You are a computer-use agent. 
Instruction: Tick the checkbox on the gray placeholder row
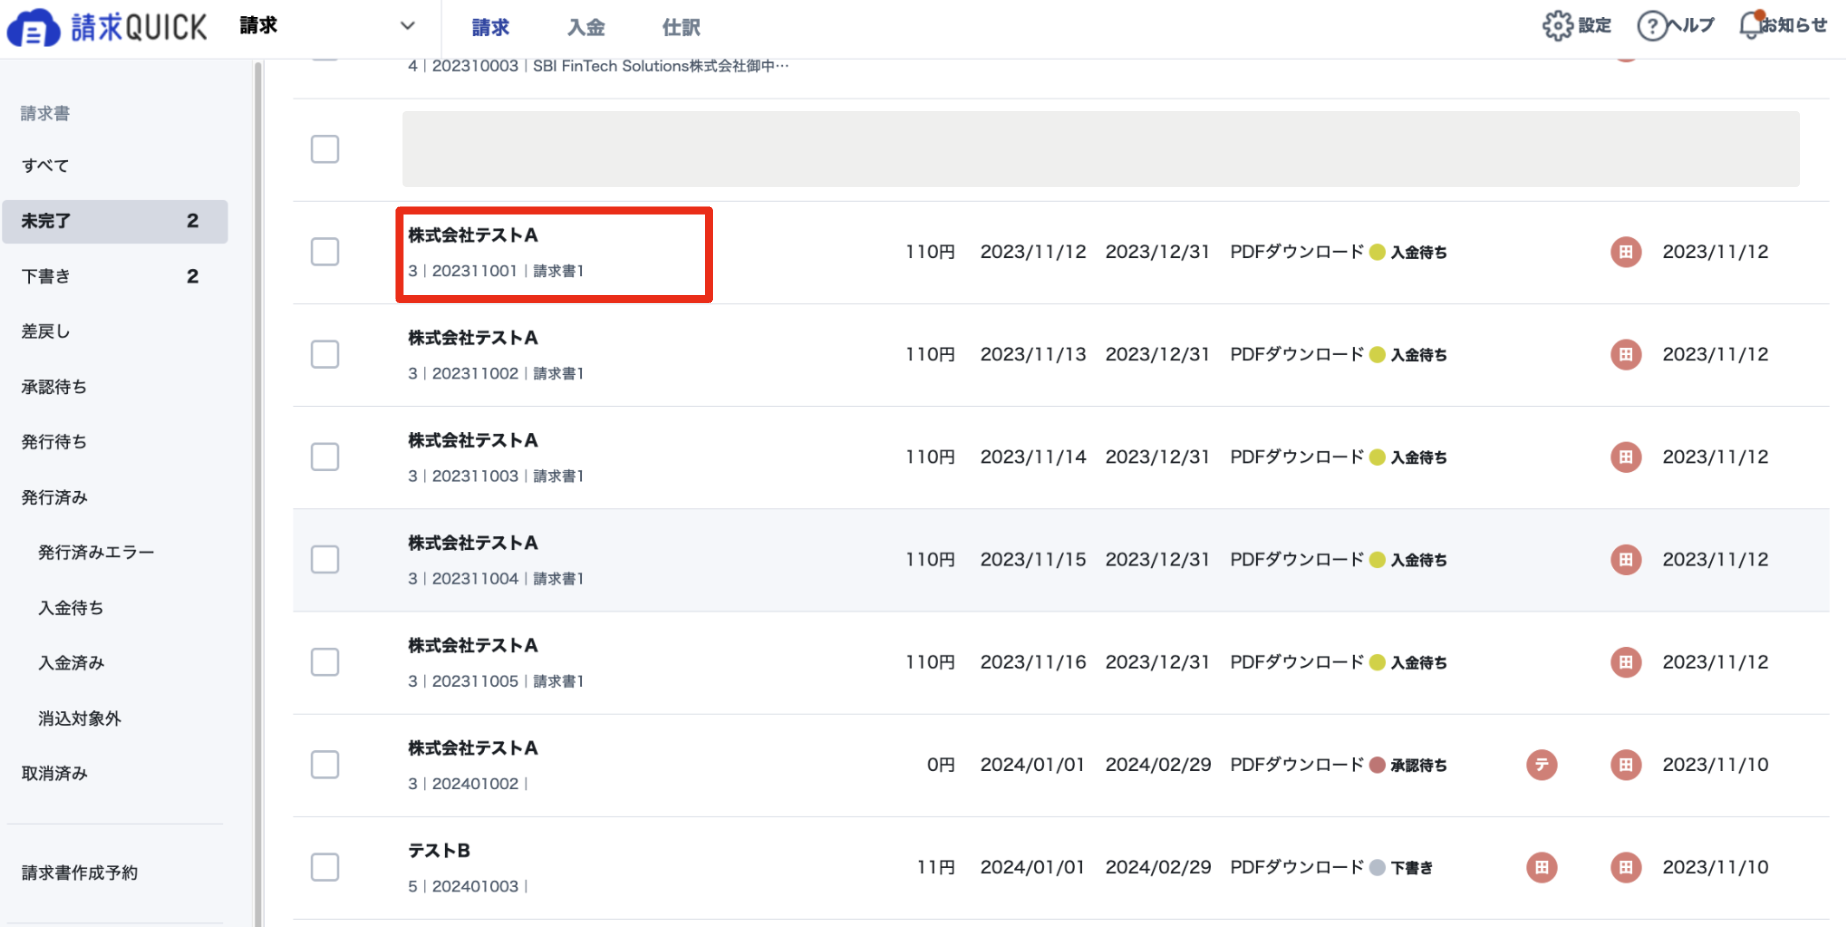point(325,149)
